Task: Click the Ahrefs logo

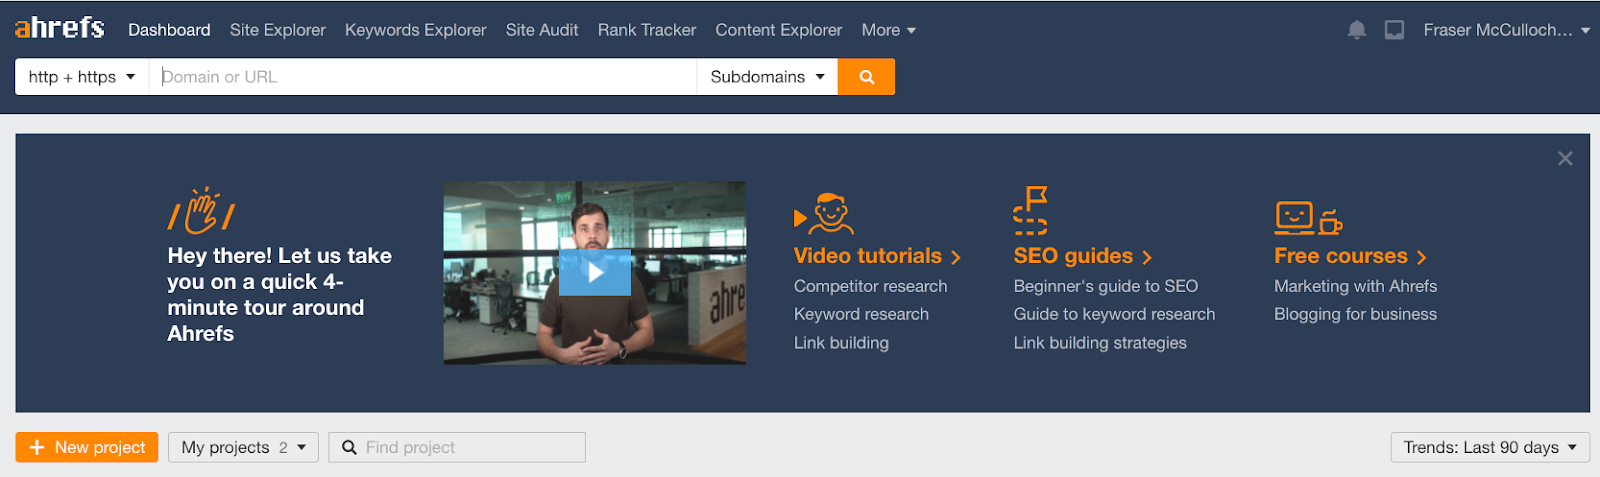Action: (59, 28)
